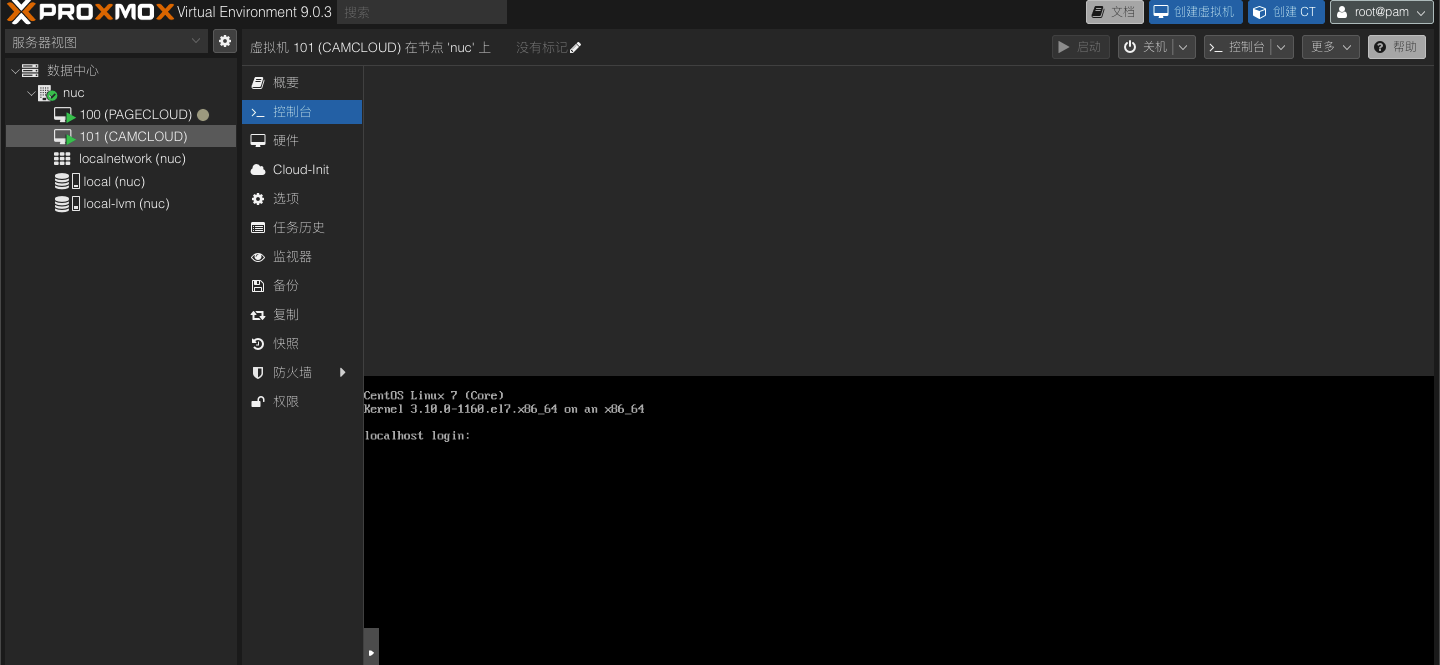The image size is (1440, 665).
Task: Click the 概要 book icon
Action: click(258, 83)
